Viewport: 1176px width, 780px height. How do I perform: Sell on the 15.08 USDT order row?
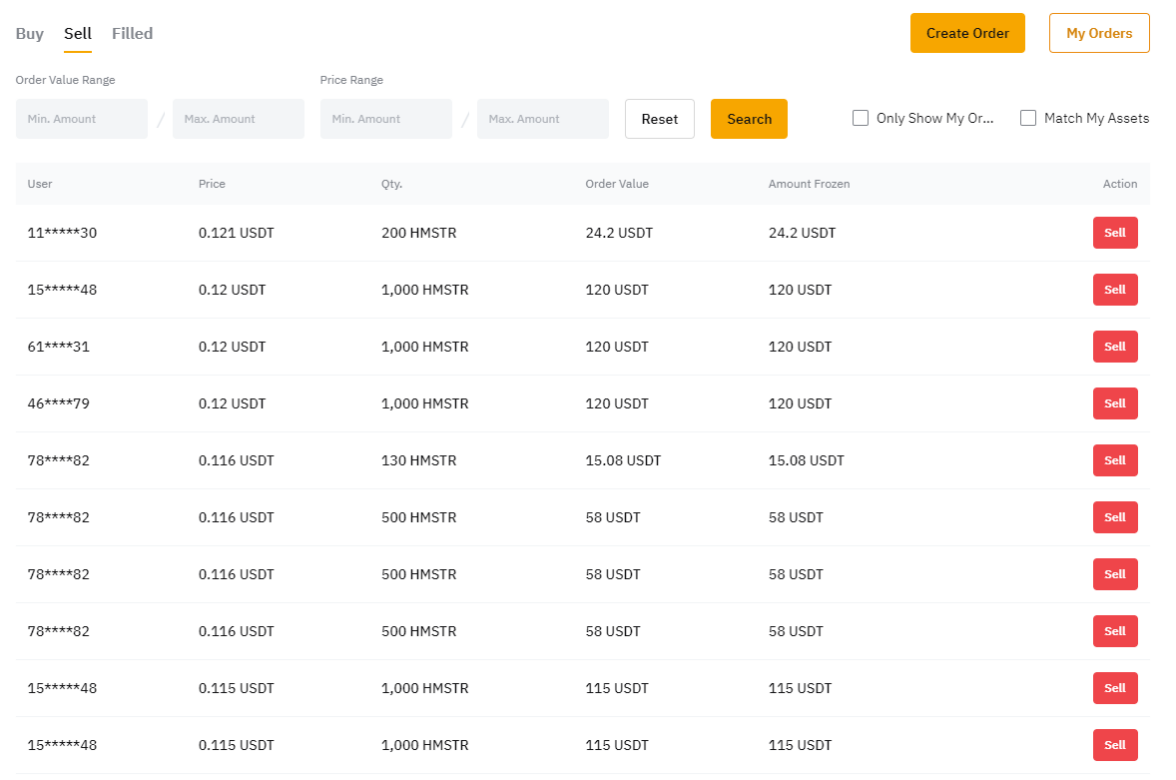click(x=1114, y=461)
